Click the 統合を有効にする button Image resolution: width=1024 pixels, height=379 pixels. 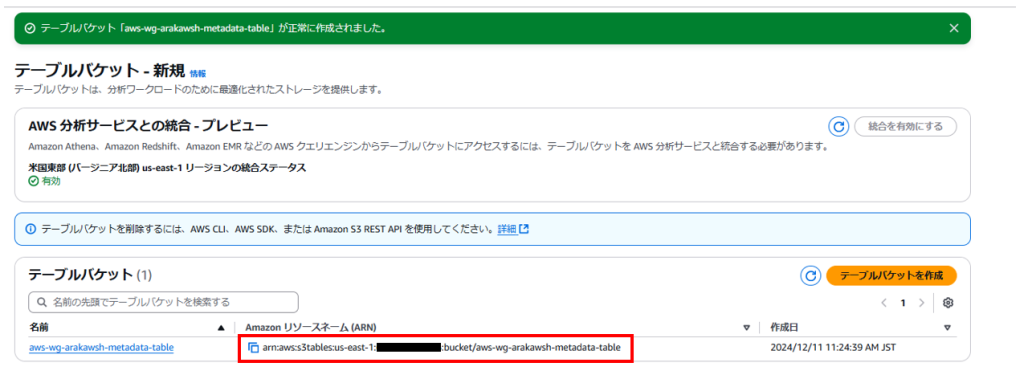[x=905, y=127]
